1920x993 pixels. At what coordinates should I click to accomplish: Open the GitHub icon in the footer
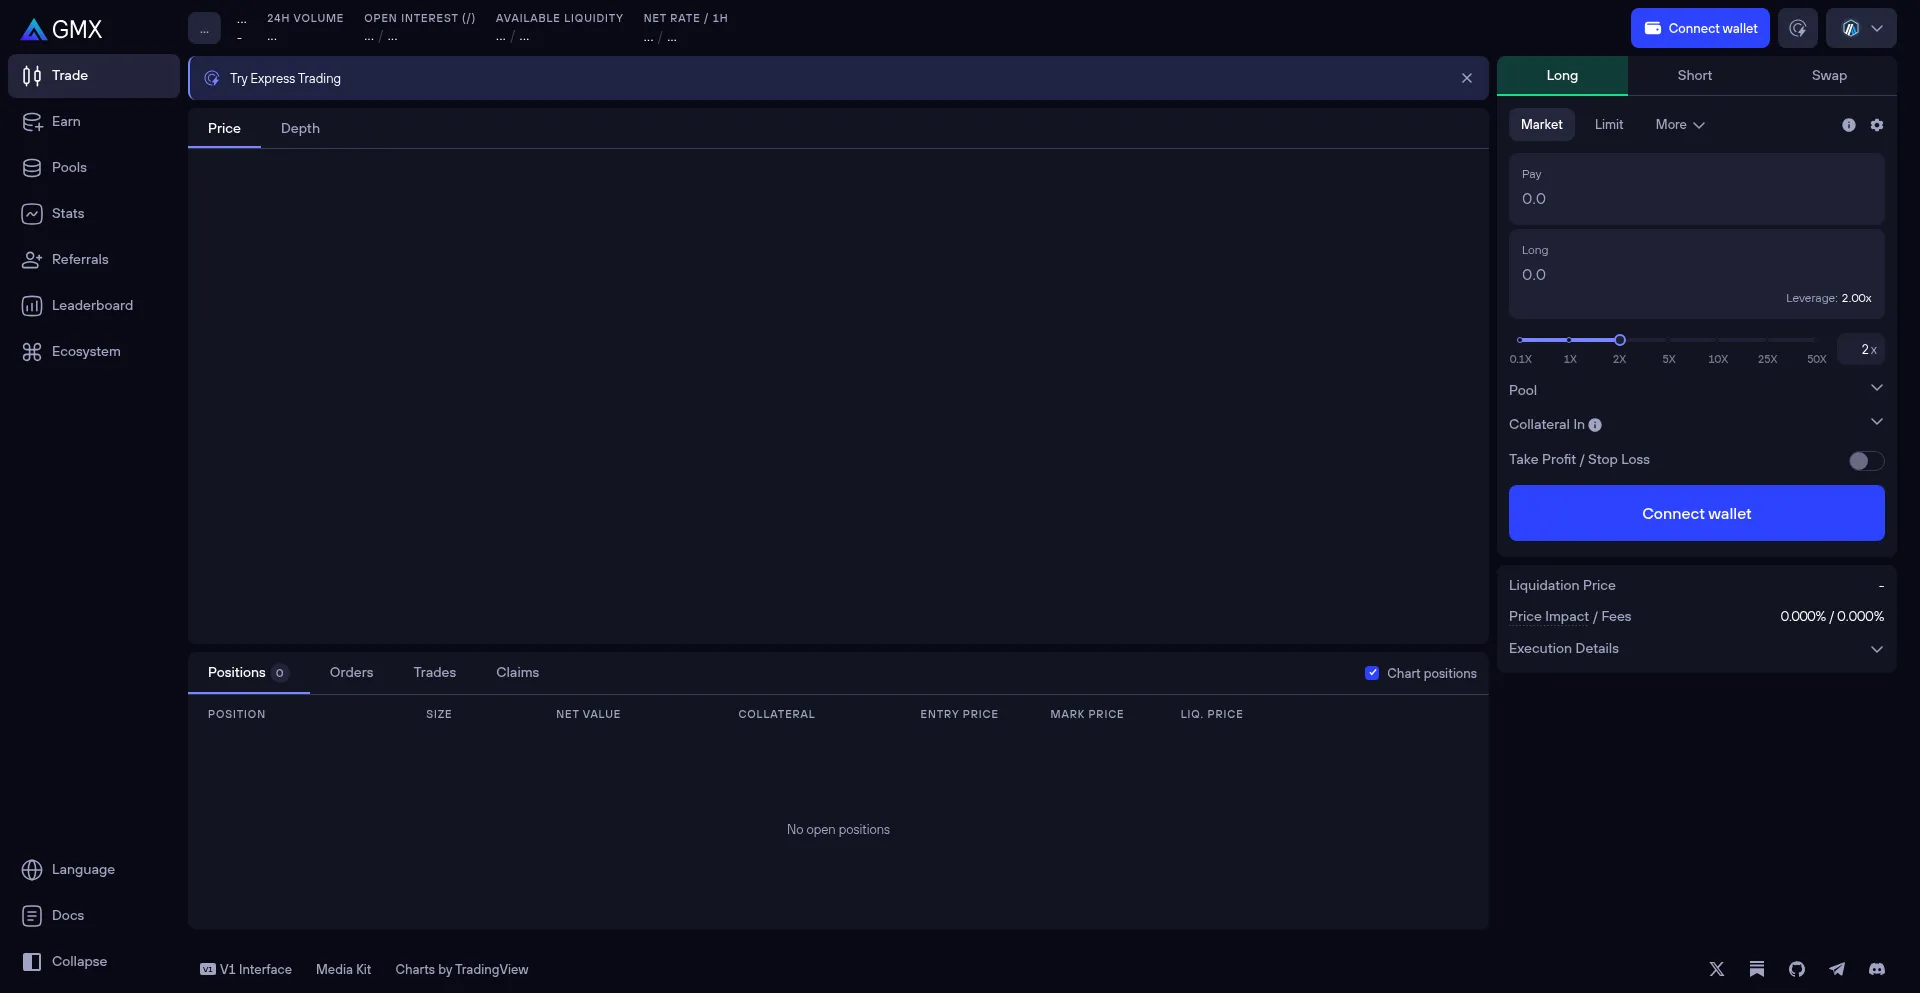tap(1796, 969)
